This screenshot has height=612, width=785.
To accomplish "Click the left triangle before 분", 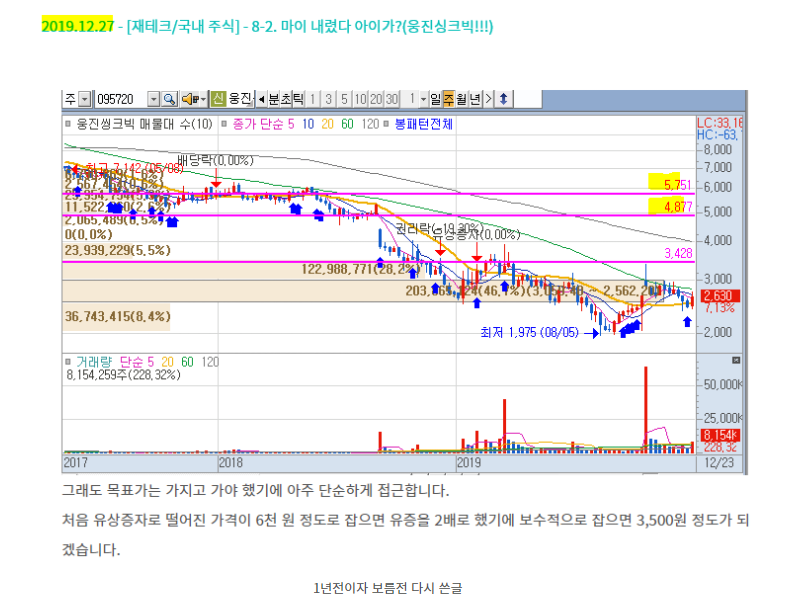I will pos(261,99).
